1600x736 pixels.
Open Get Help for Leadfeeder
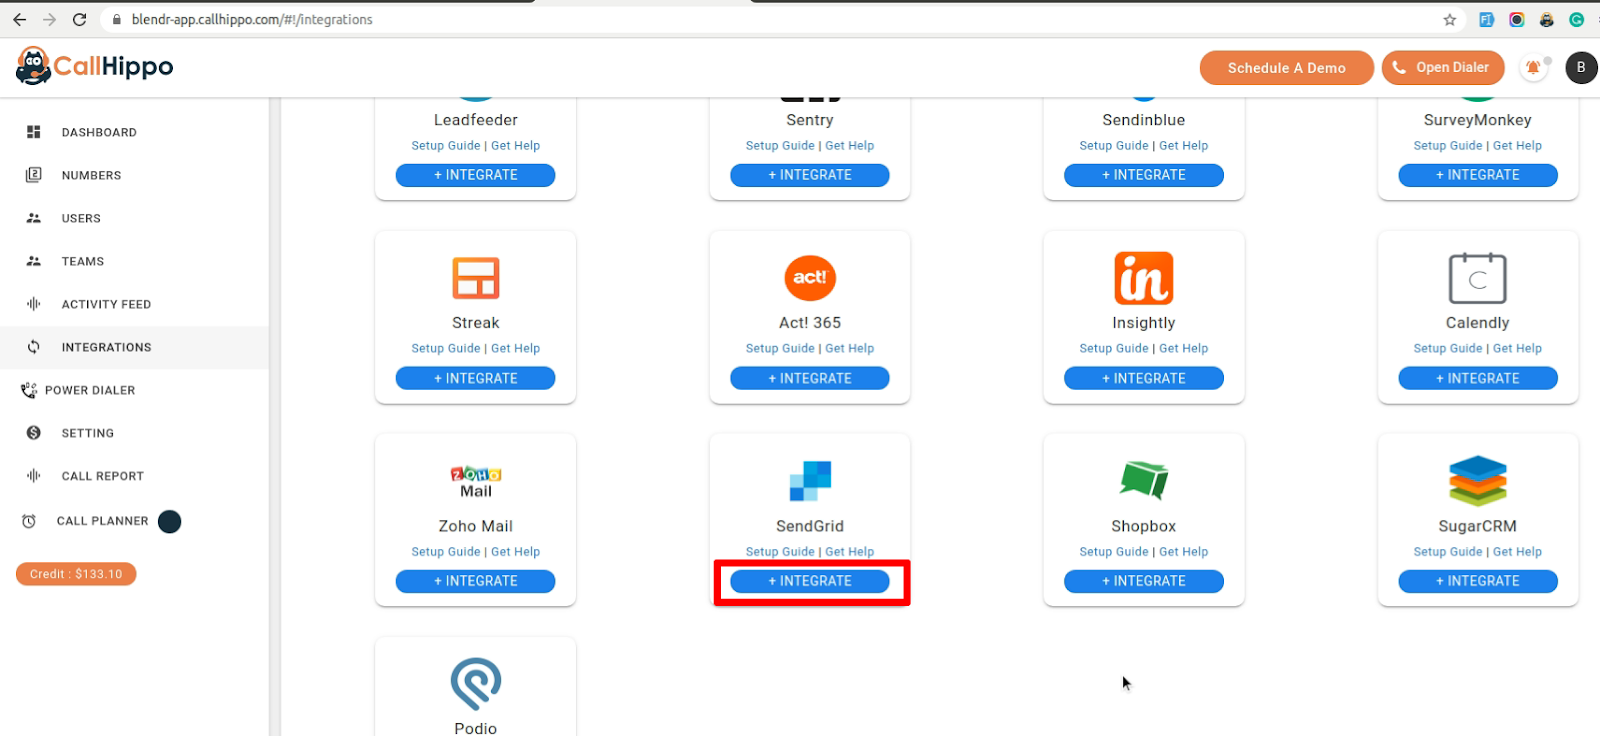(515, 146)
